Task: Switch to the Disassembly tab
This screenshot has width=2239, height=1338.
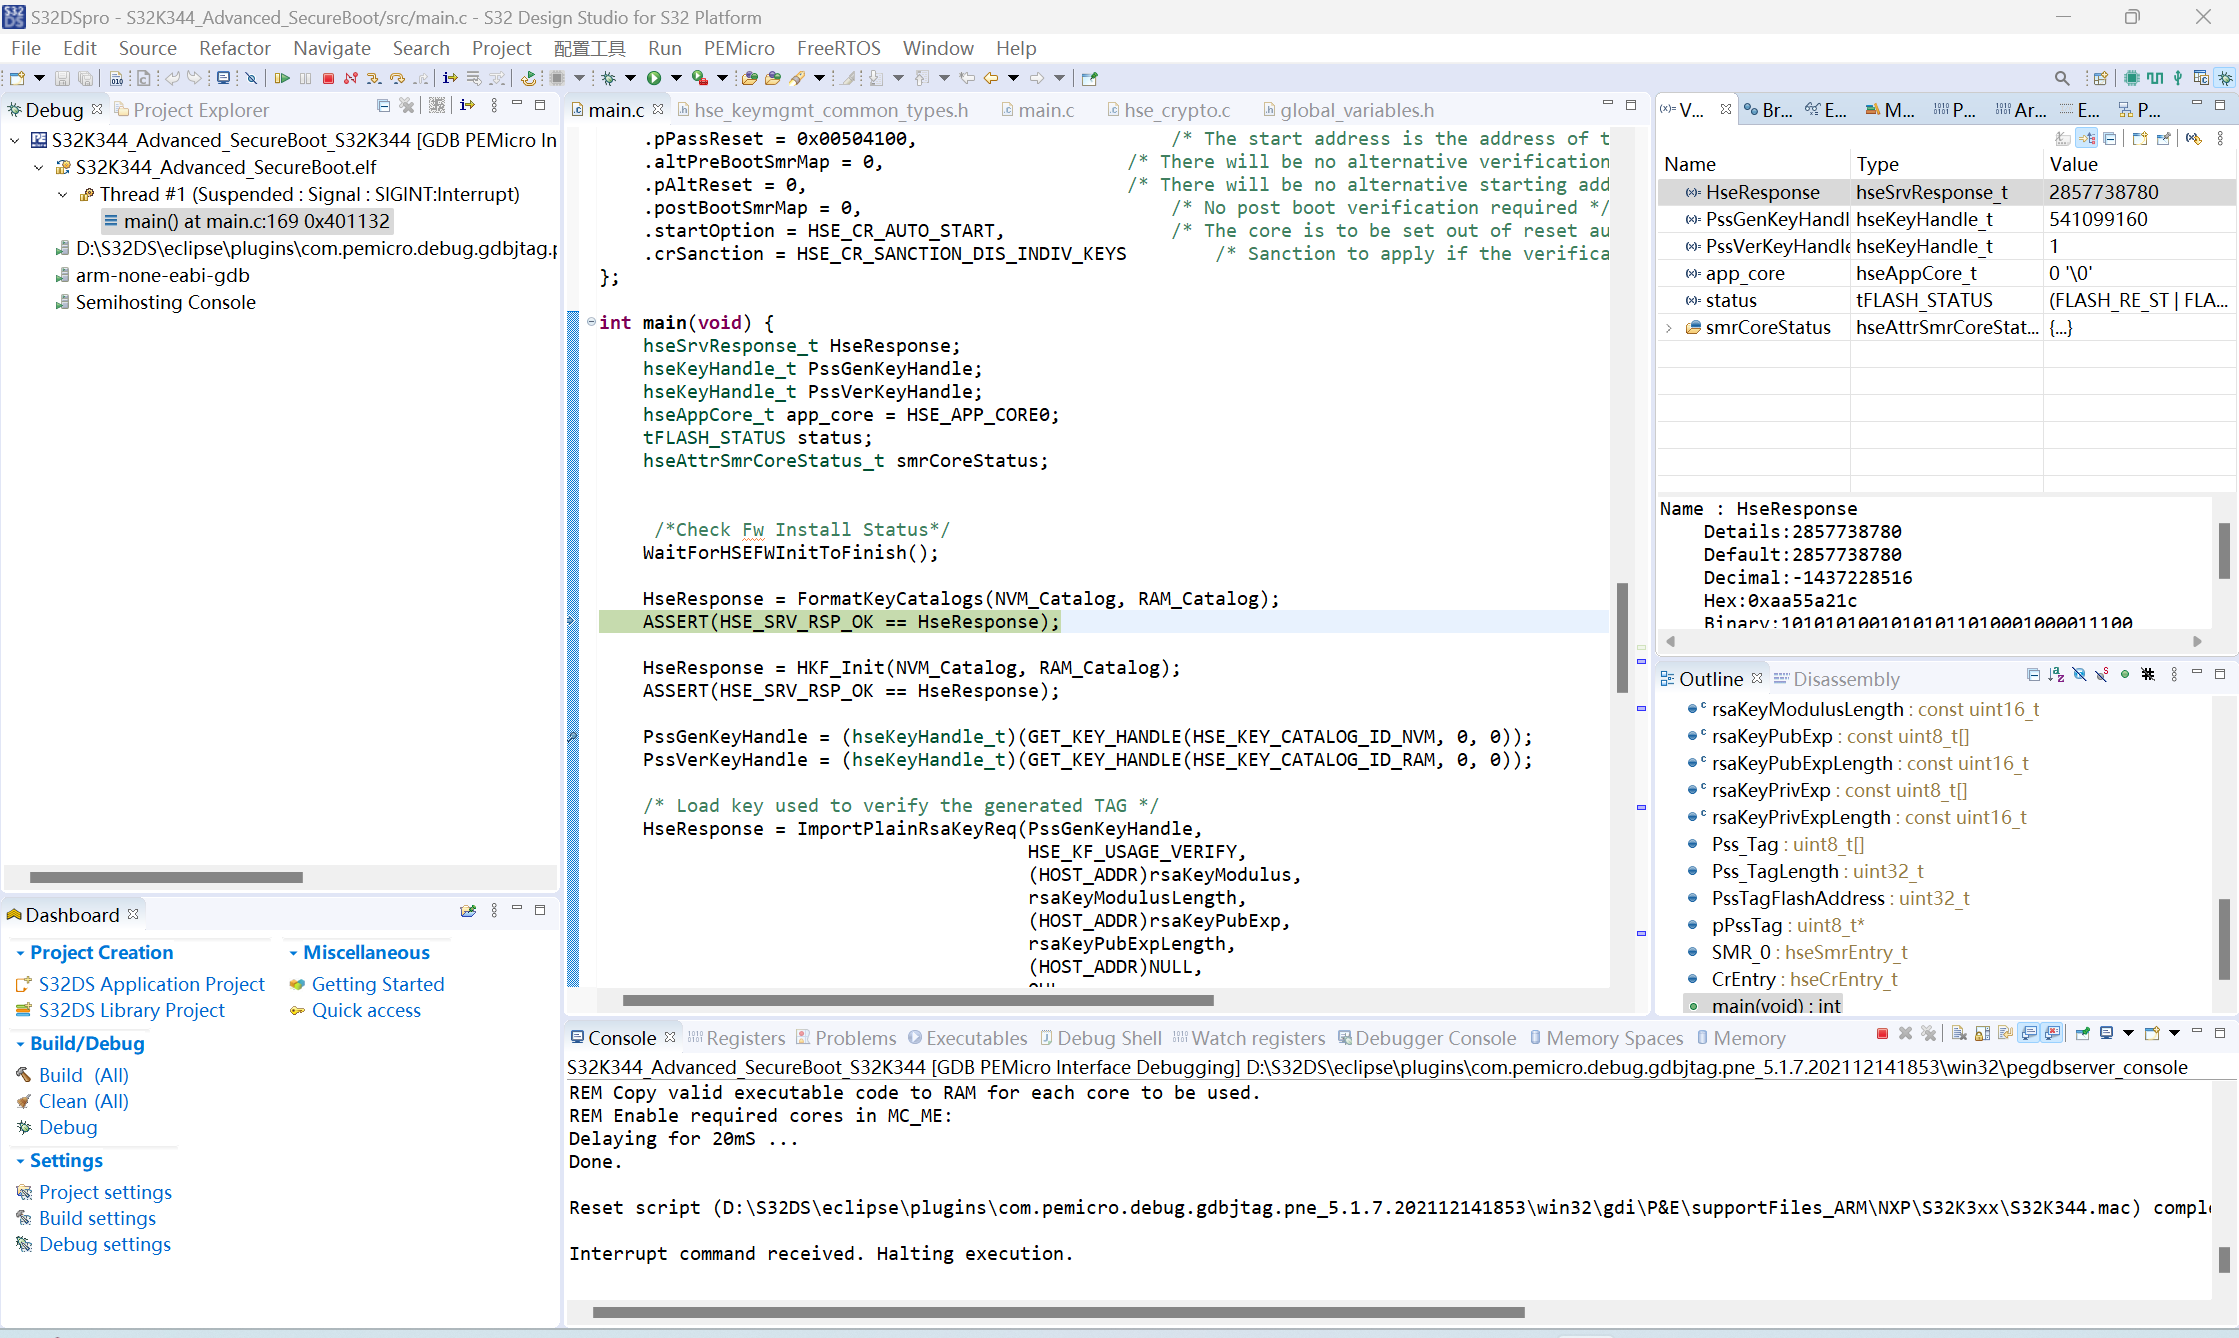Action: (x=1845, y=679)
